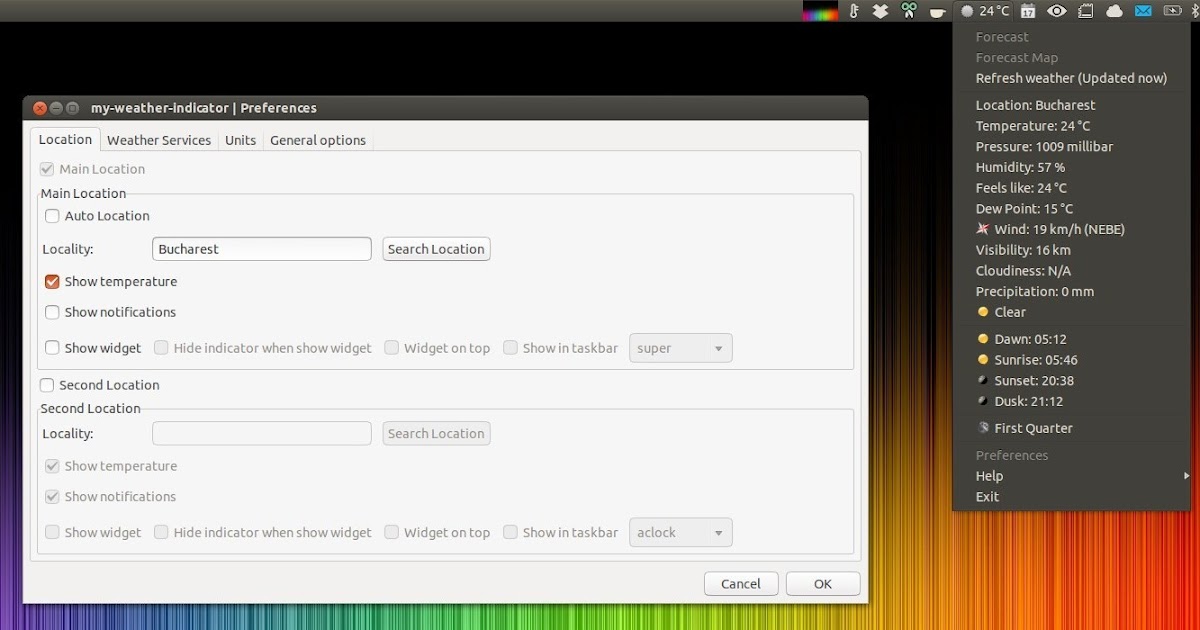Open the aclock widget skin dropdown
Viewport: 1200px width, 630px height.
point(680,532)
